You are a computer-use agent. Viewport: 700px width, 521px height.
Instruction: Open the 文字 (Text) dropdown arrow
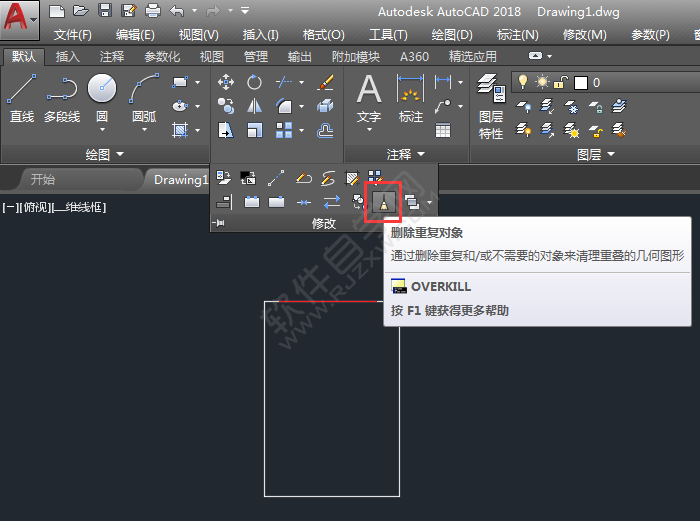point(369,130)
